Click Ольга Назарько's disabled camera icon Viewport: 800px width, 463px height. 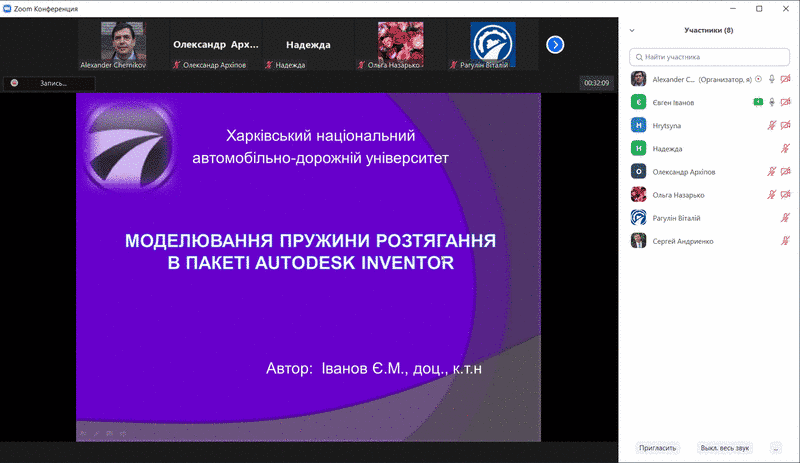click(x=785, y=194)
